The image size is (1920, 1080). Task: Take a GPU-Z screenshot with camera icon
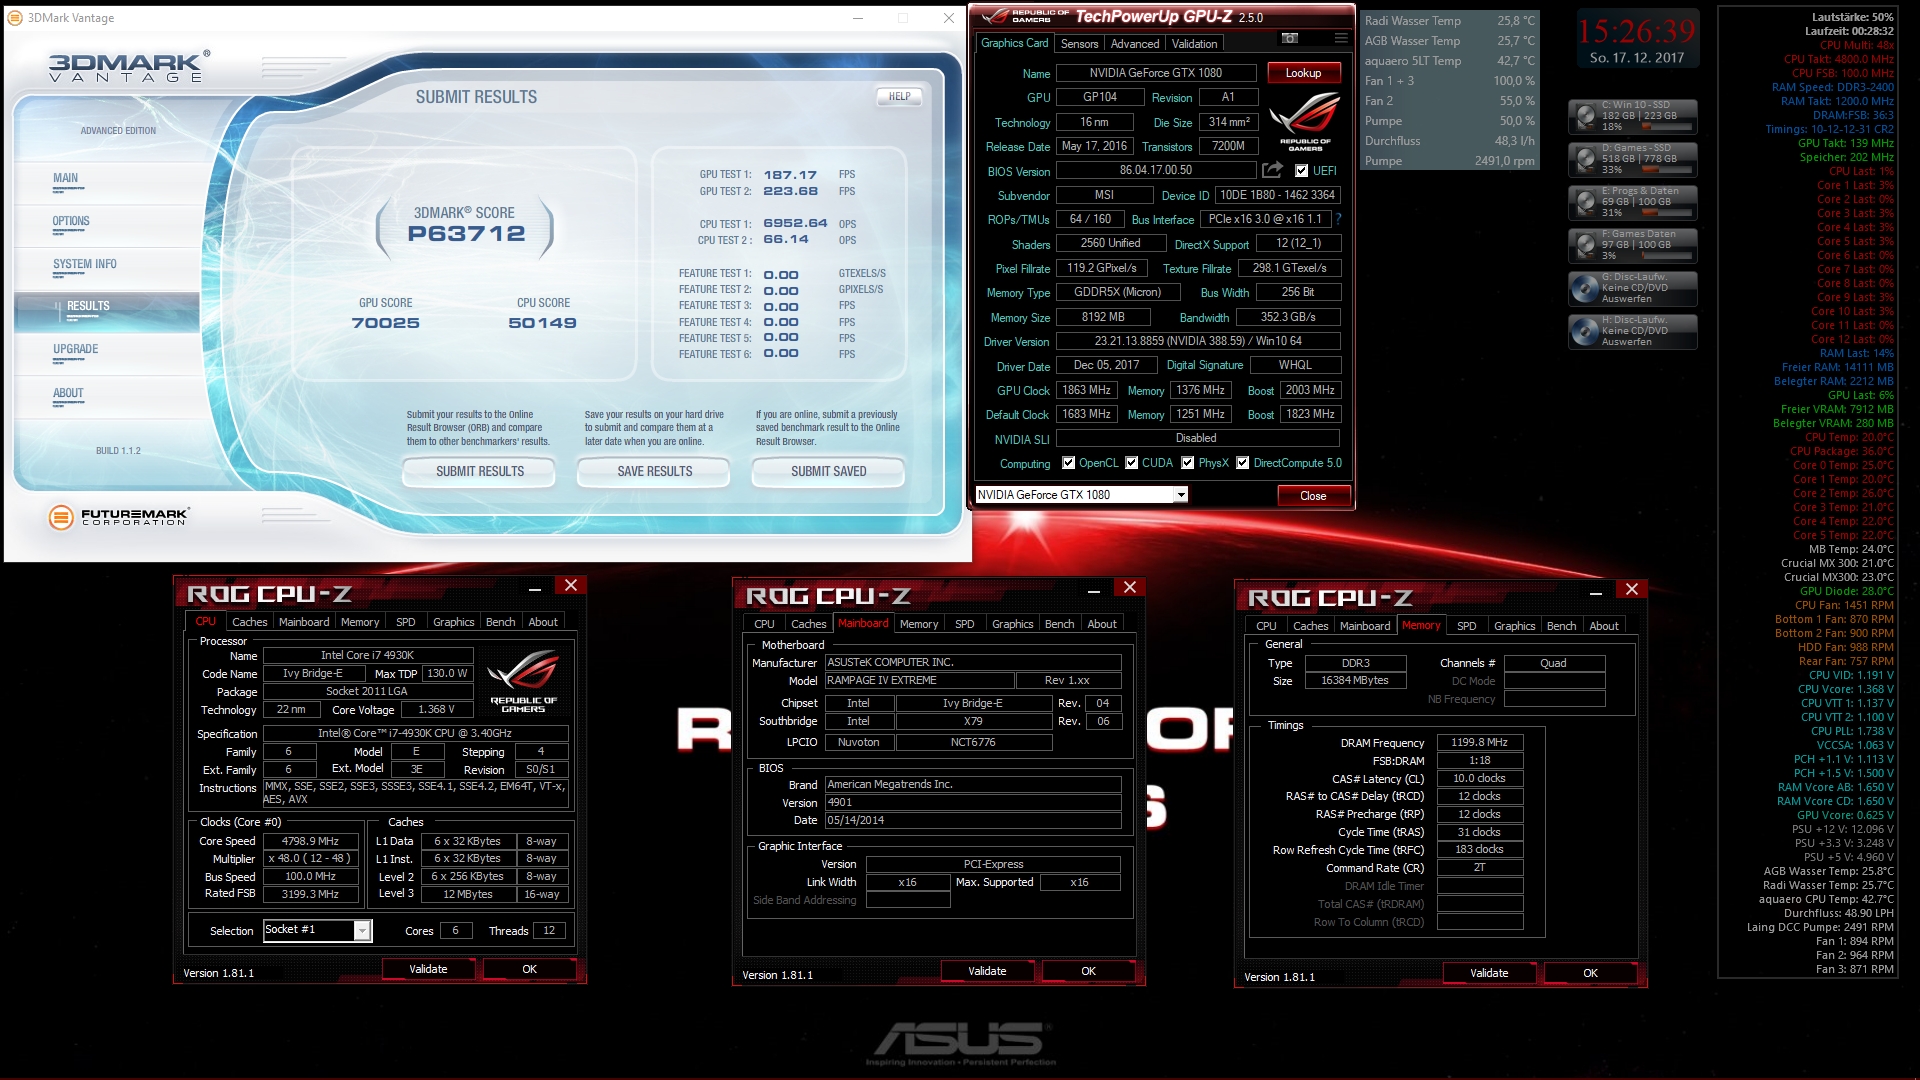click(x=1290, y=39)
